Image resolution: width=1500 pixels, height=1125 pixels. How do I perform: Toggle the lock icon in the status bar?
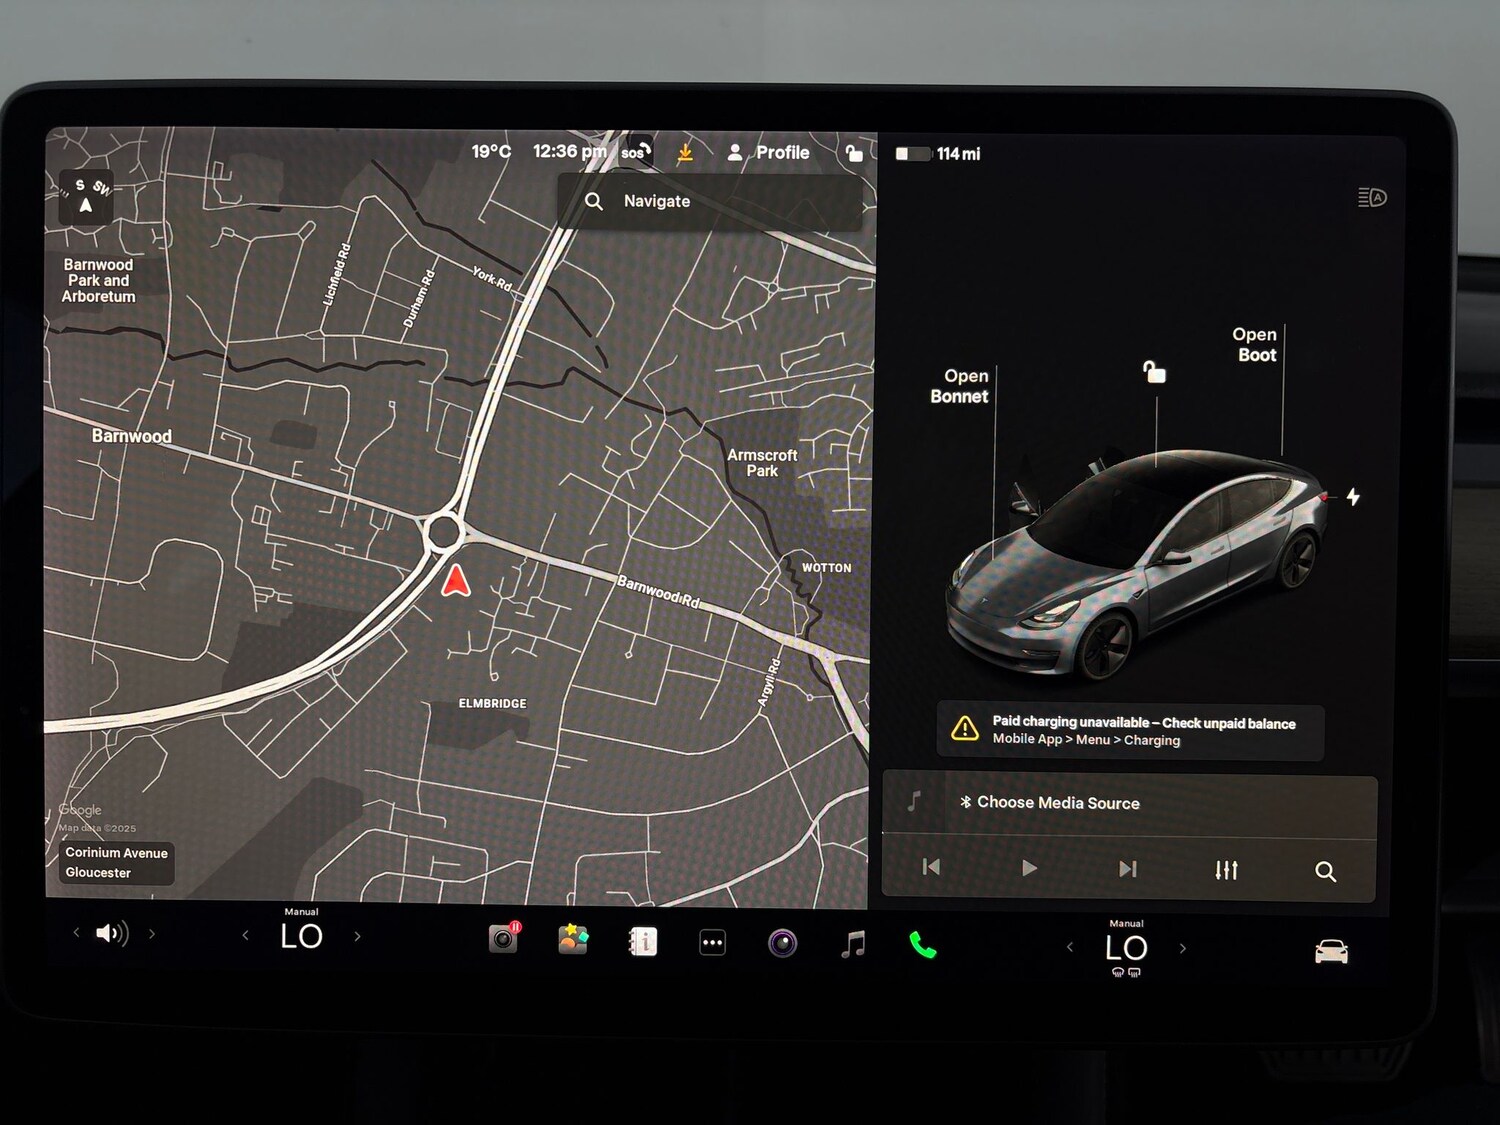point(853,152)
